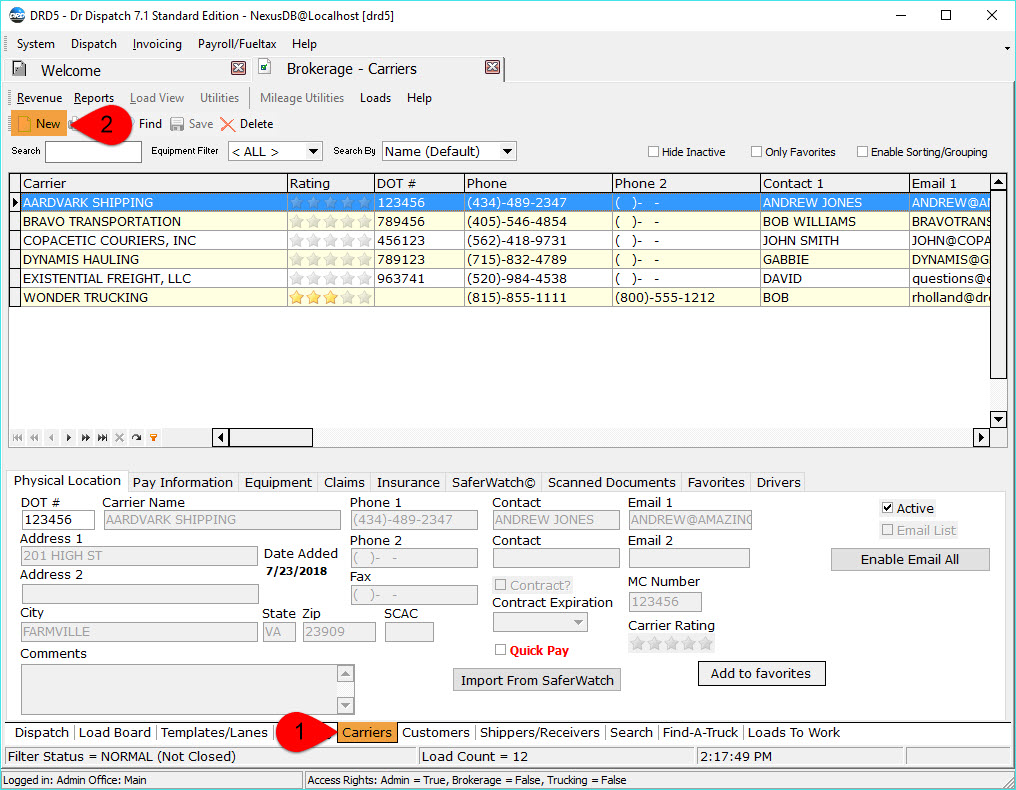Toggle the Hide Inactive checkbox
The height and width of the screenshot is (790, 1016).
click(653, 152)
